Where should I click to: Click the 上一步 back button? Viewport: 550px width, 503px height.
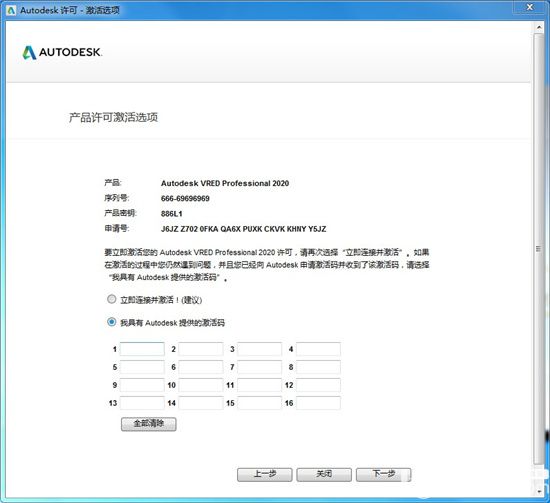tap(265, 475)
